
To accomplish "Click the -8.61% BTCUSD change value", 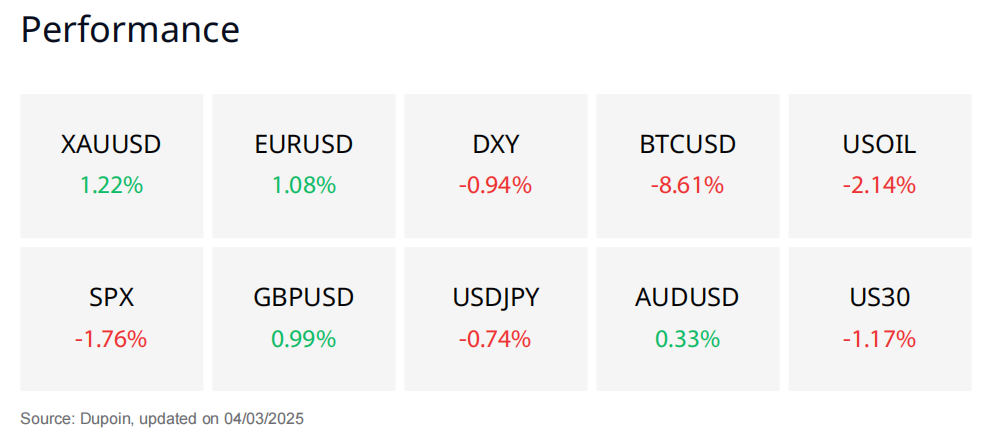I will pyautogui.click(x=687, y=185).
